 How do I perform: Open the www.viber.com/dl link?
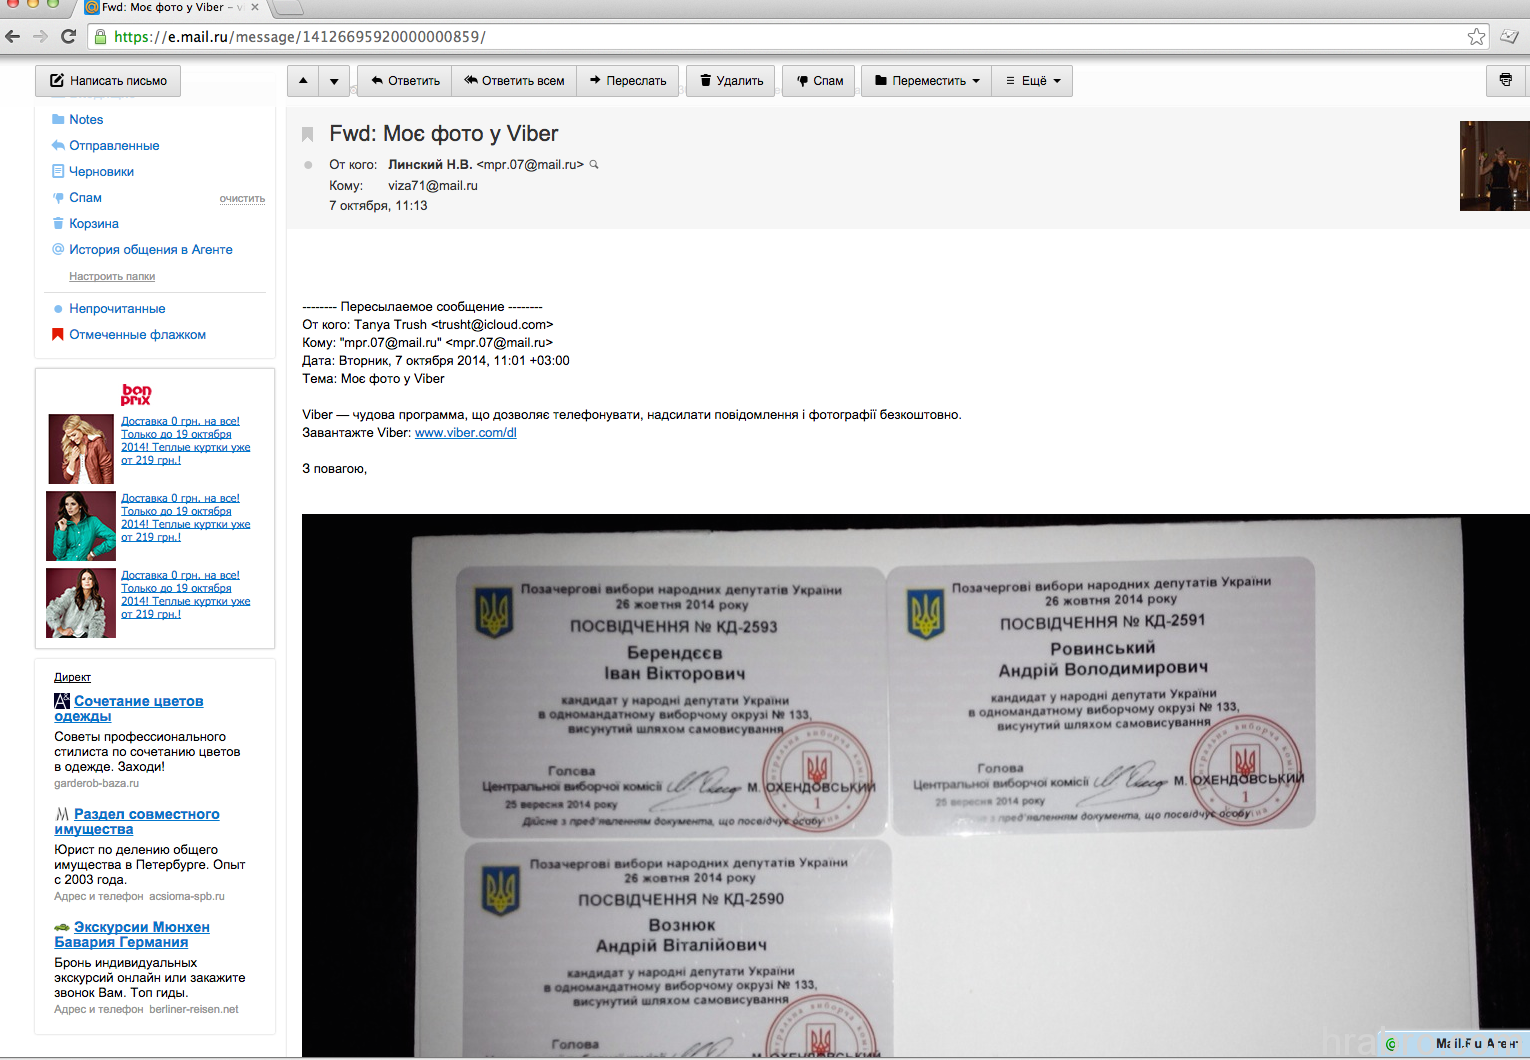pyautogui.click(x=465, y=433)
